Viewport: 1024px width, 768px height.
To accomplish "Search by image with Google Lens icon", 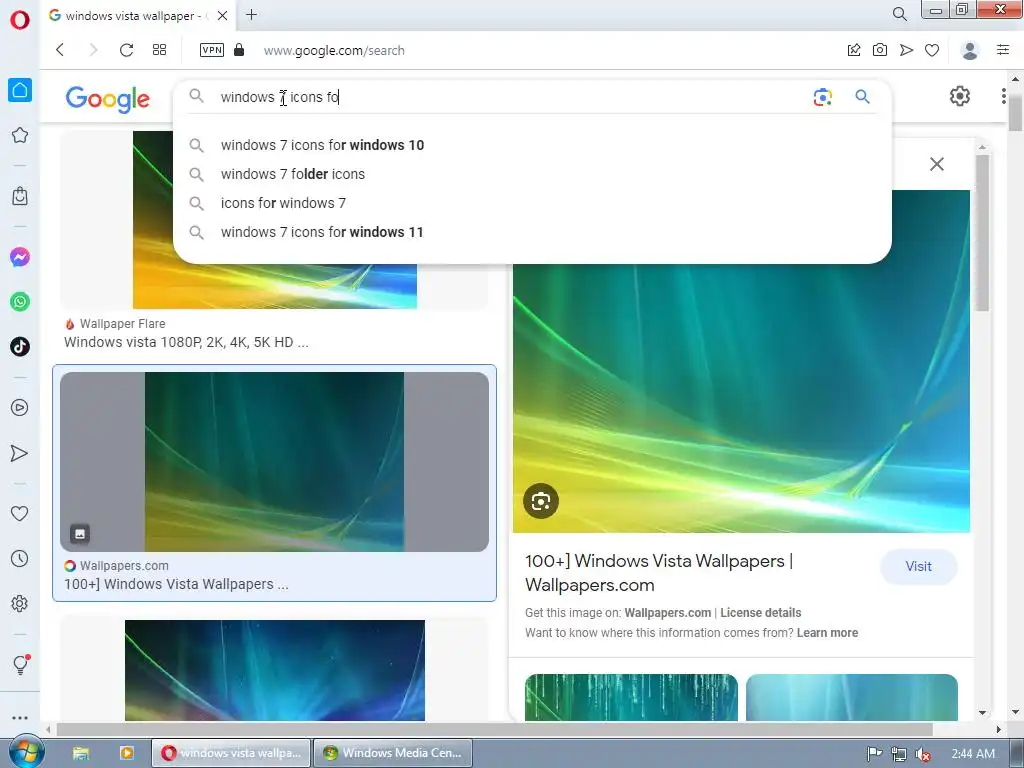I will tap(823, 97).
